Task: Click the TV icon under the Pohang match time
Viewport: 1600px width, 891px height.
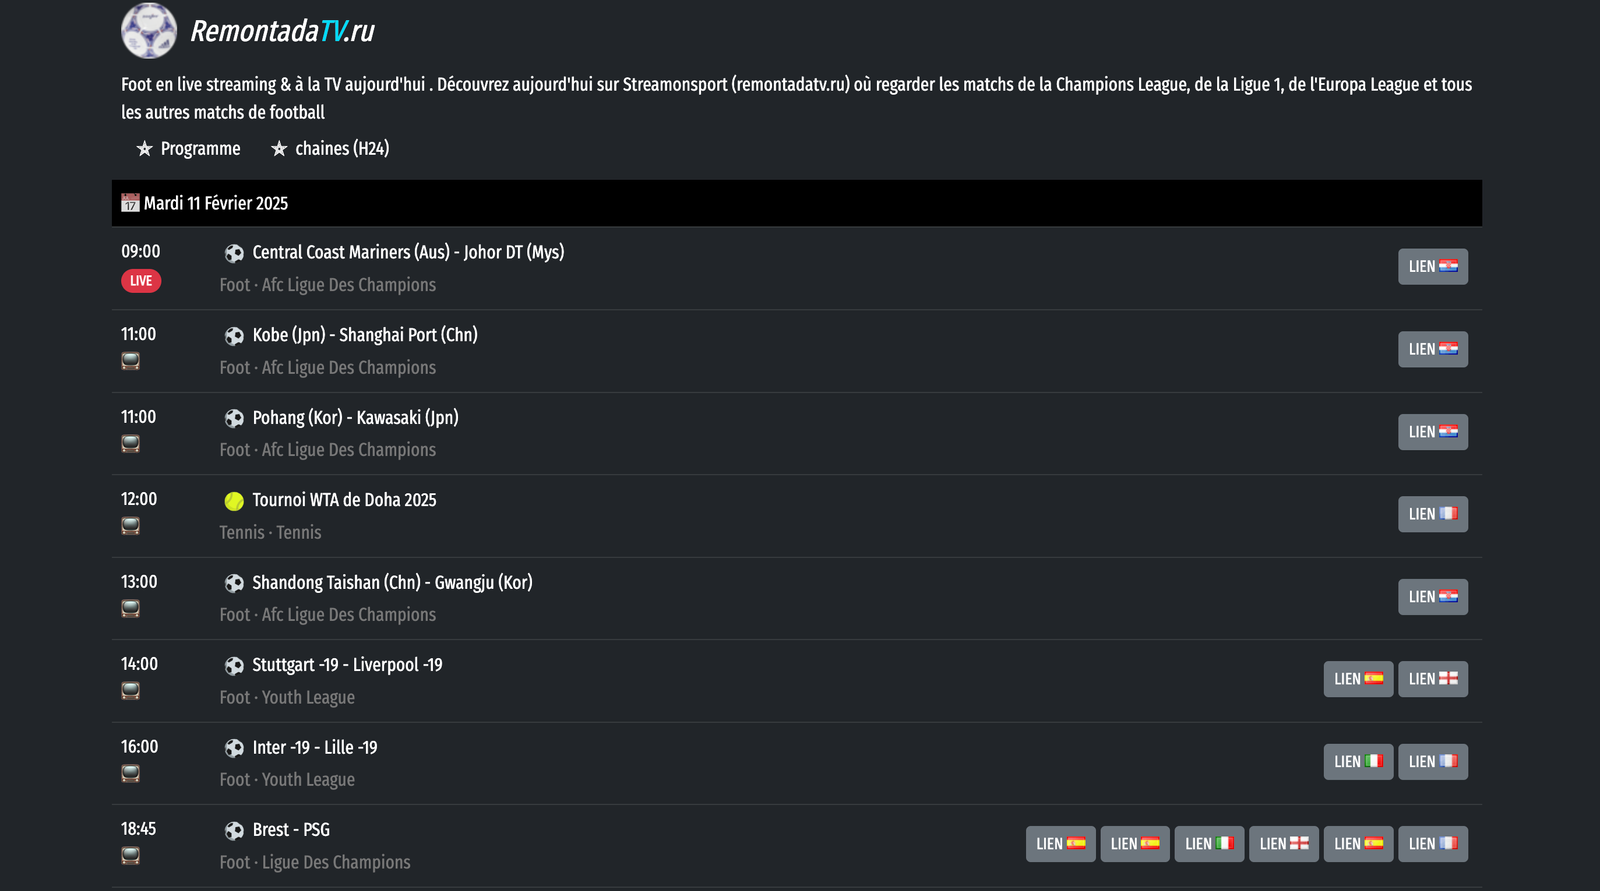Action: coord(130,443)
